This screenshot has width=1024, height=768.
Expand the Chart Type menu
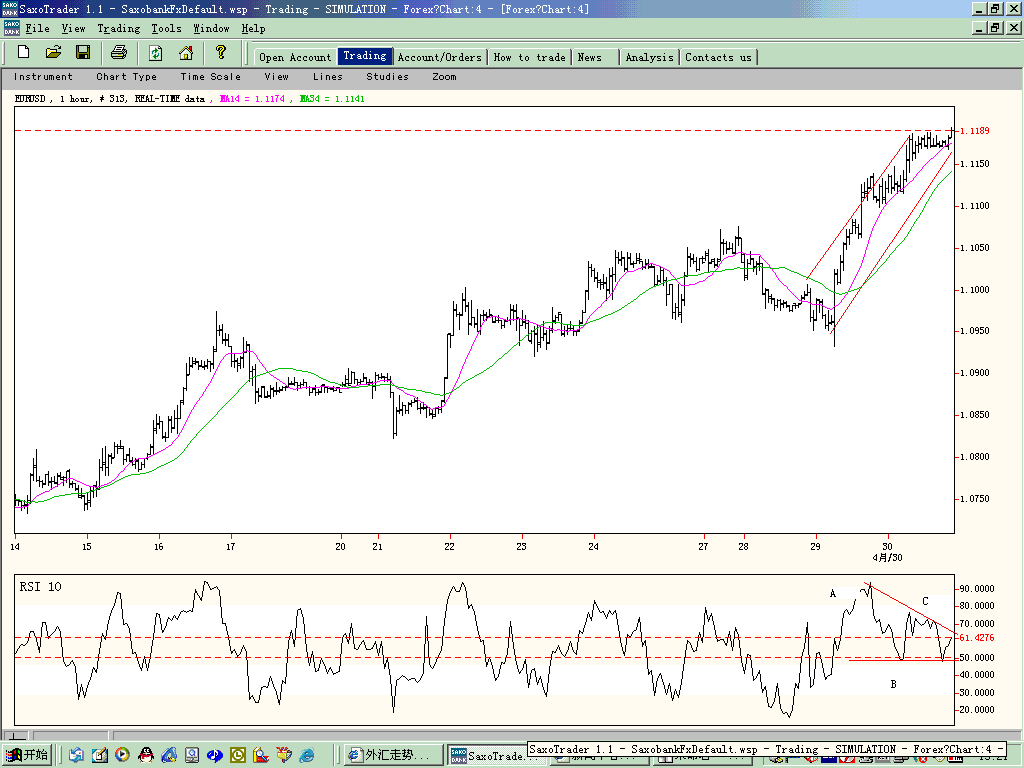click(x=127, y=76)
